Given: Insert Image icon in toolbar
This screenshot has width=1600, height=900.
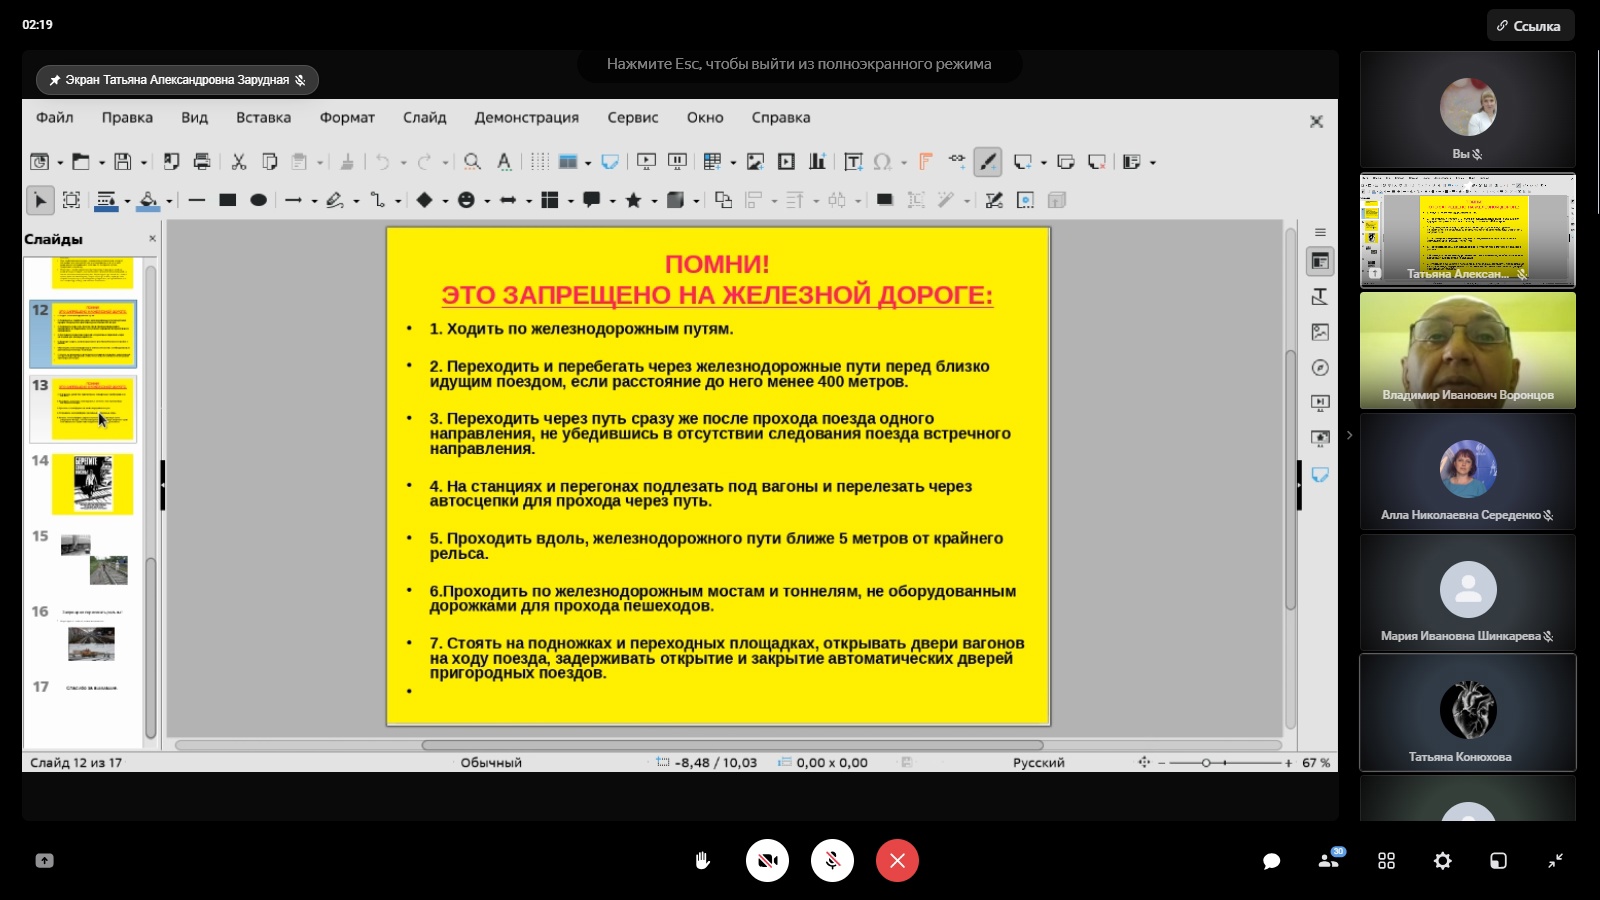Looking at the screenshot, I should pyautogui.click(x=755, y=161).
